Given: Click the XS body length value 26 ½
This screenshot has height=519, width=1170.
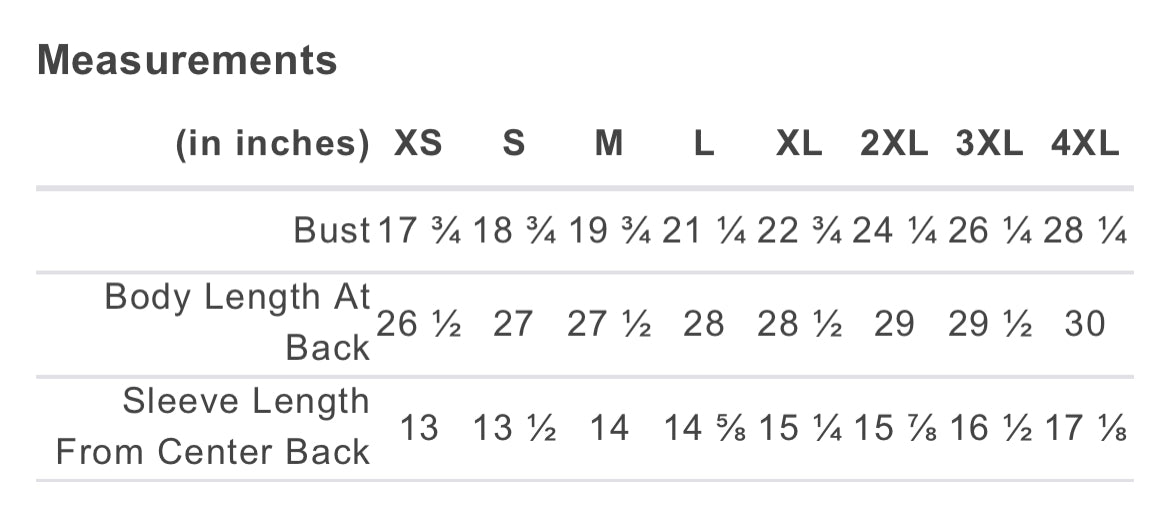Looking at the screenshot, I should point(418,325).
